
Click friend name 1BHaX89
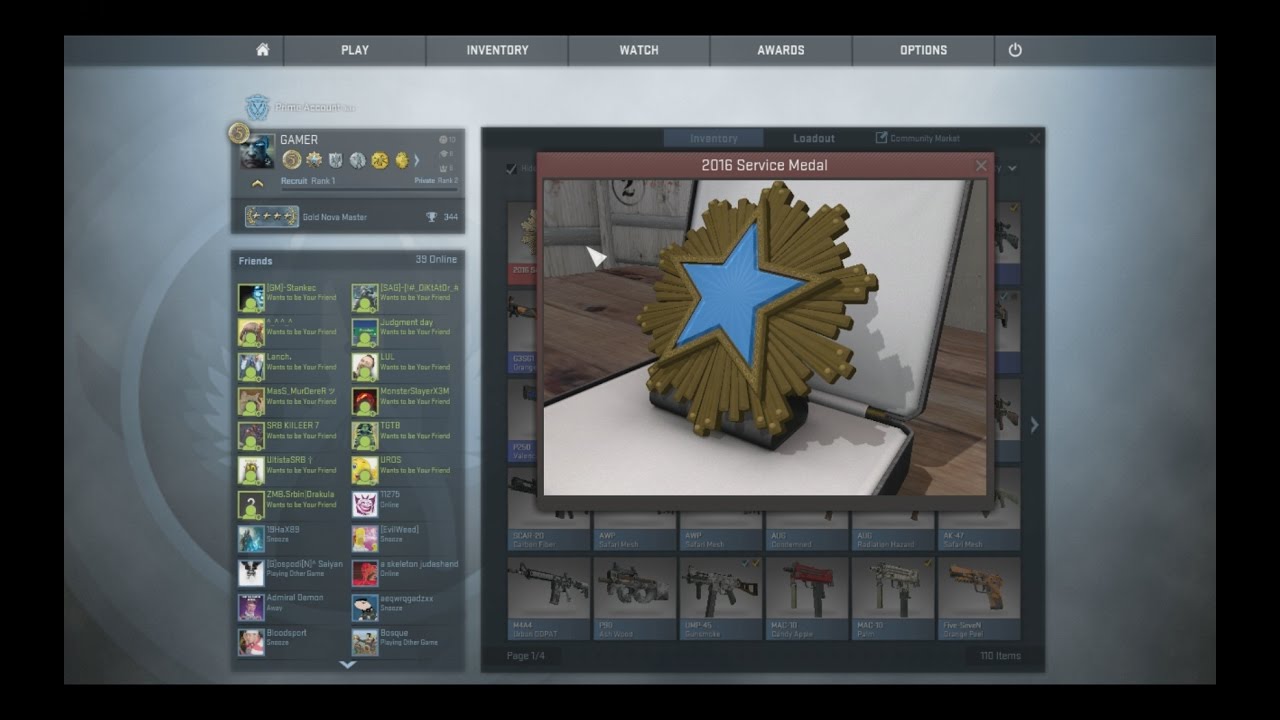(283, 529)
